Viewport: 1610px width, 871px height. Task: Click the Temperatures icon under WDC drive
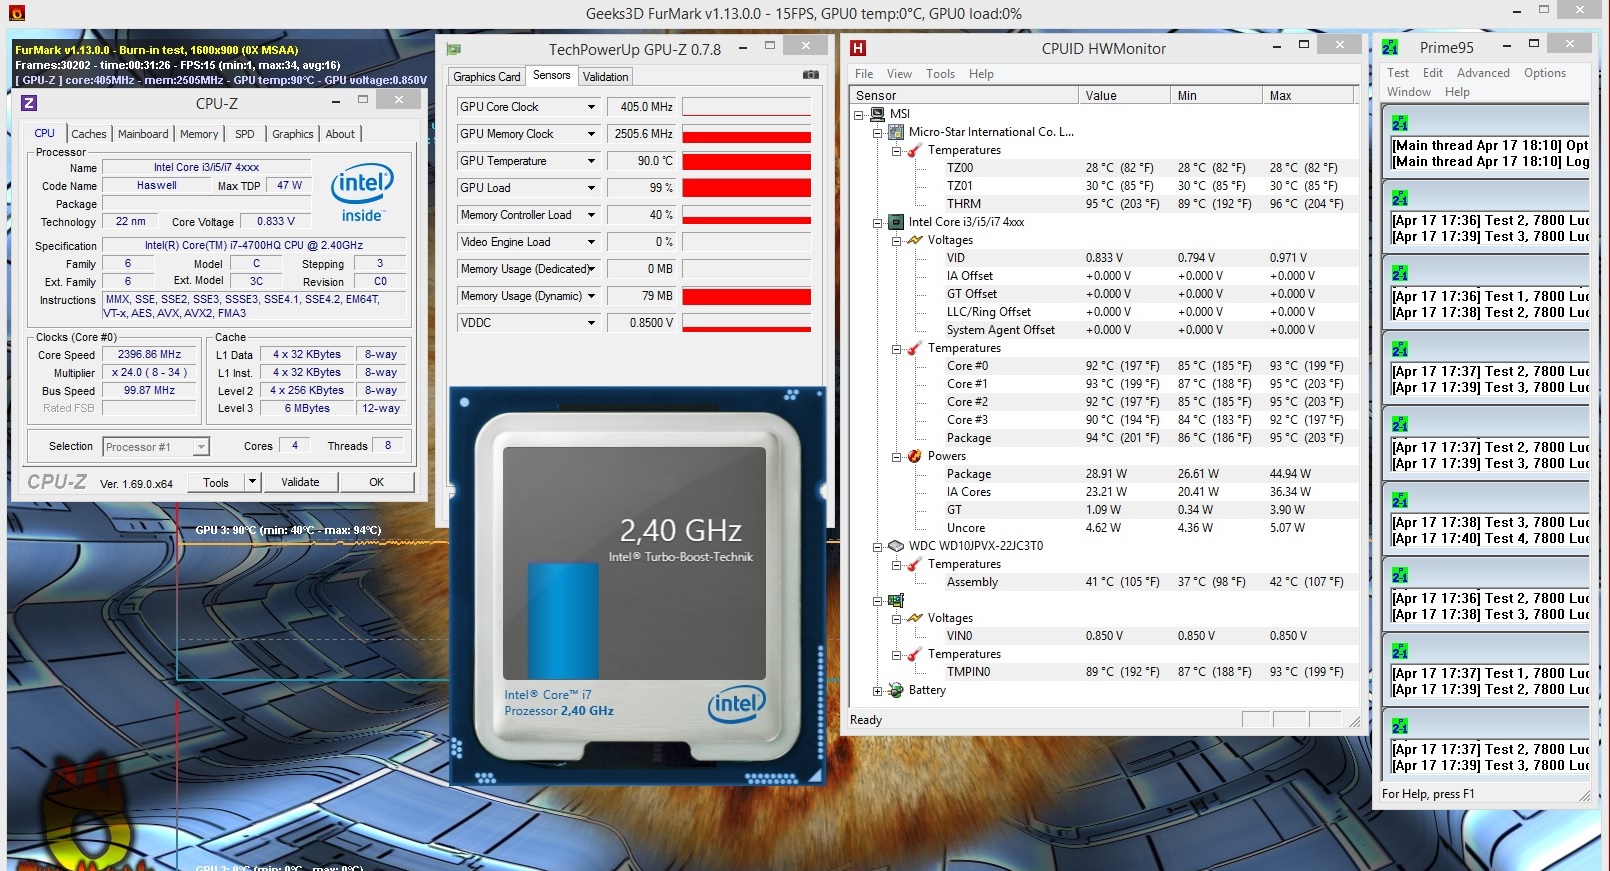914,564
